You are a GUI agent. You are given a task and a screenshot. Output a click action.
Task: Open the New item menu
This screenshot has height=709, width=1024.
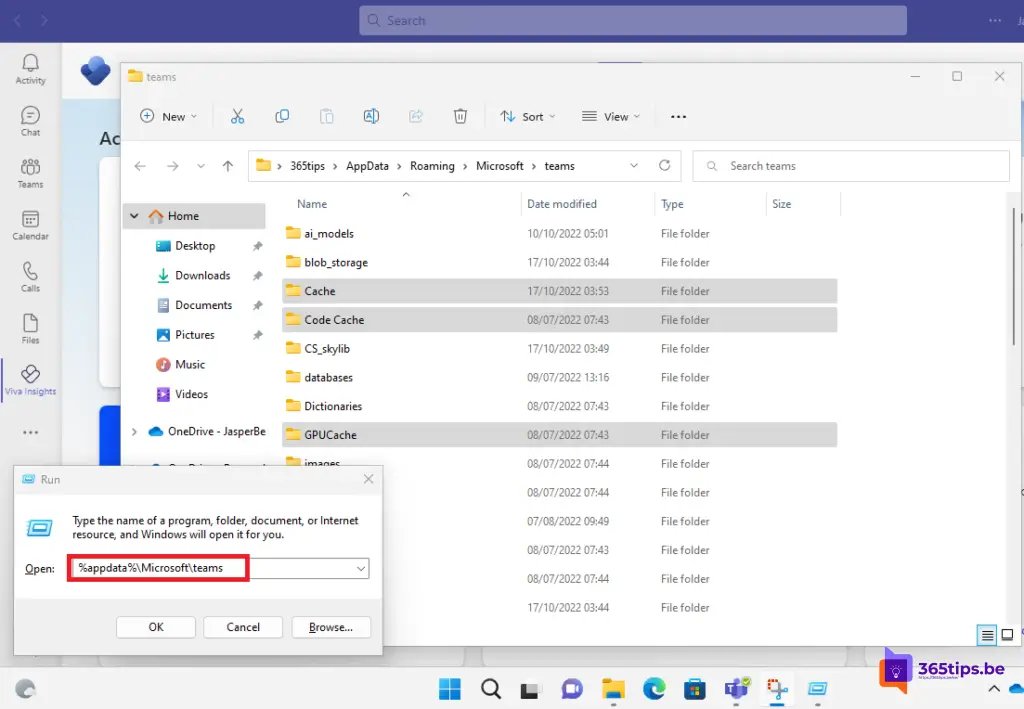tap(168, 116)
